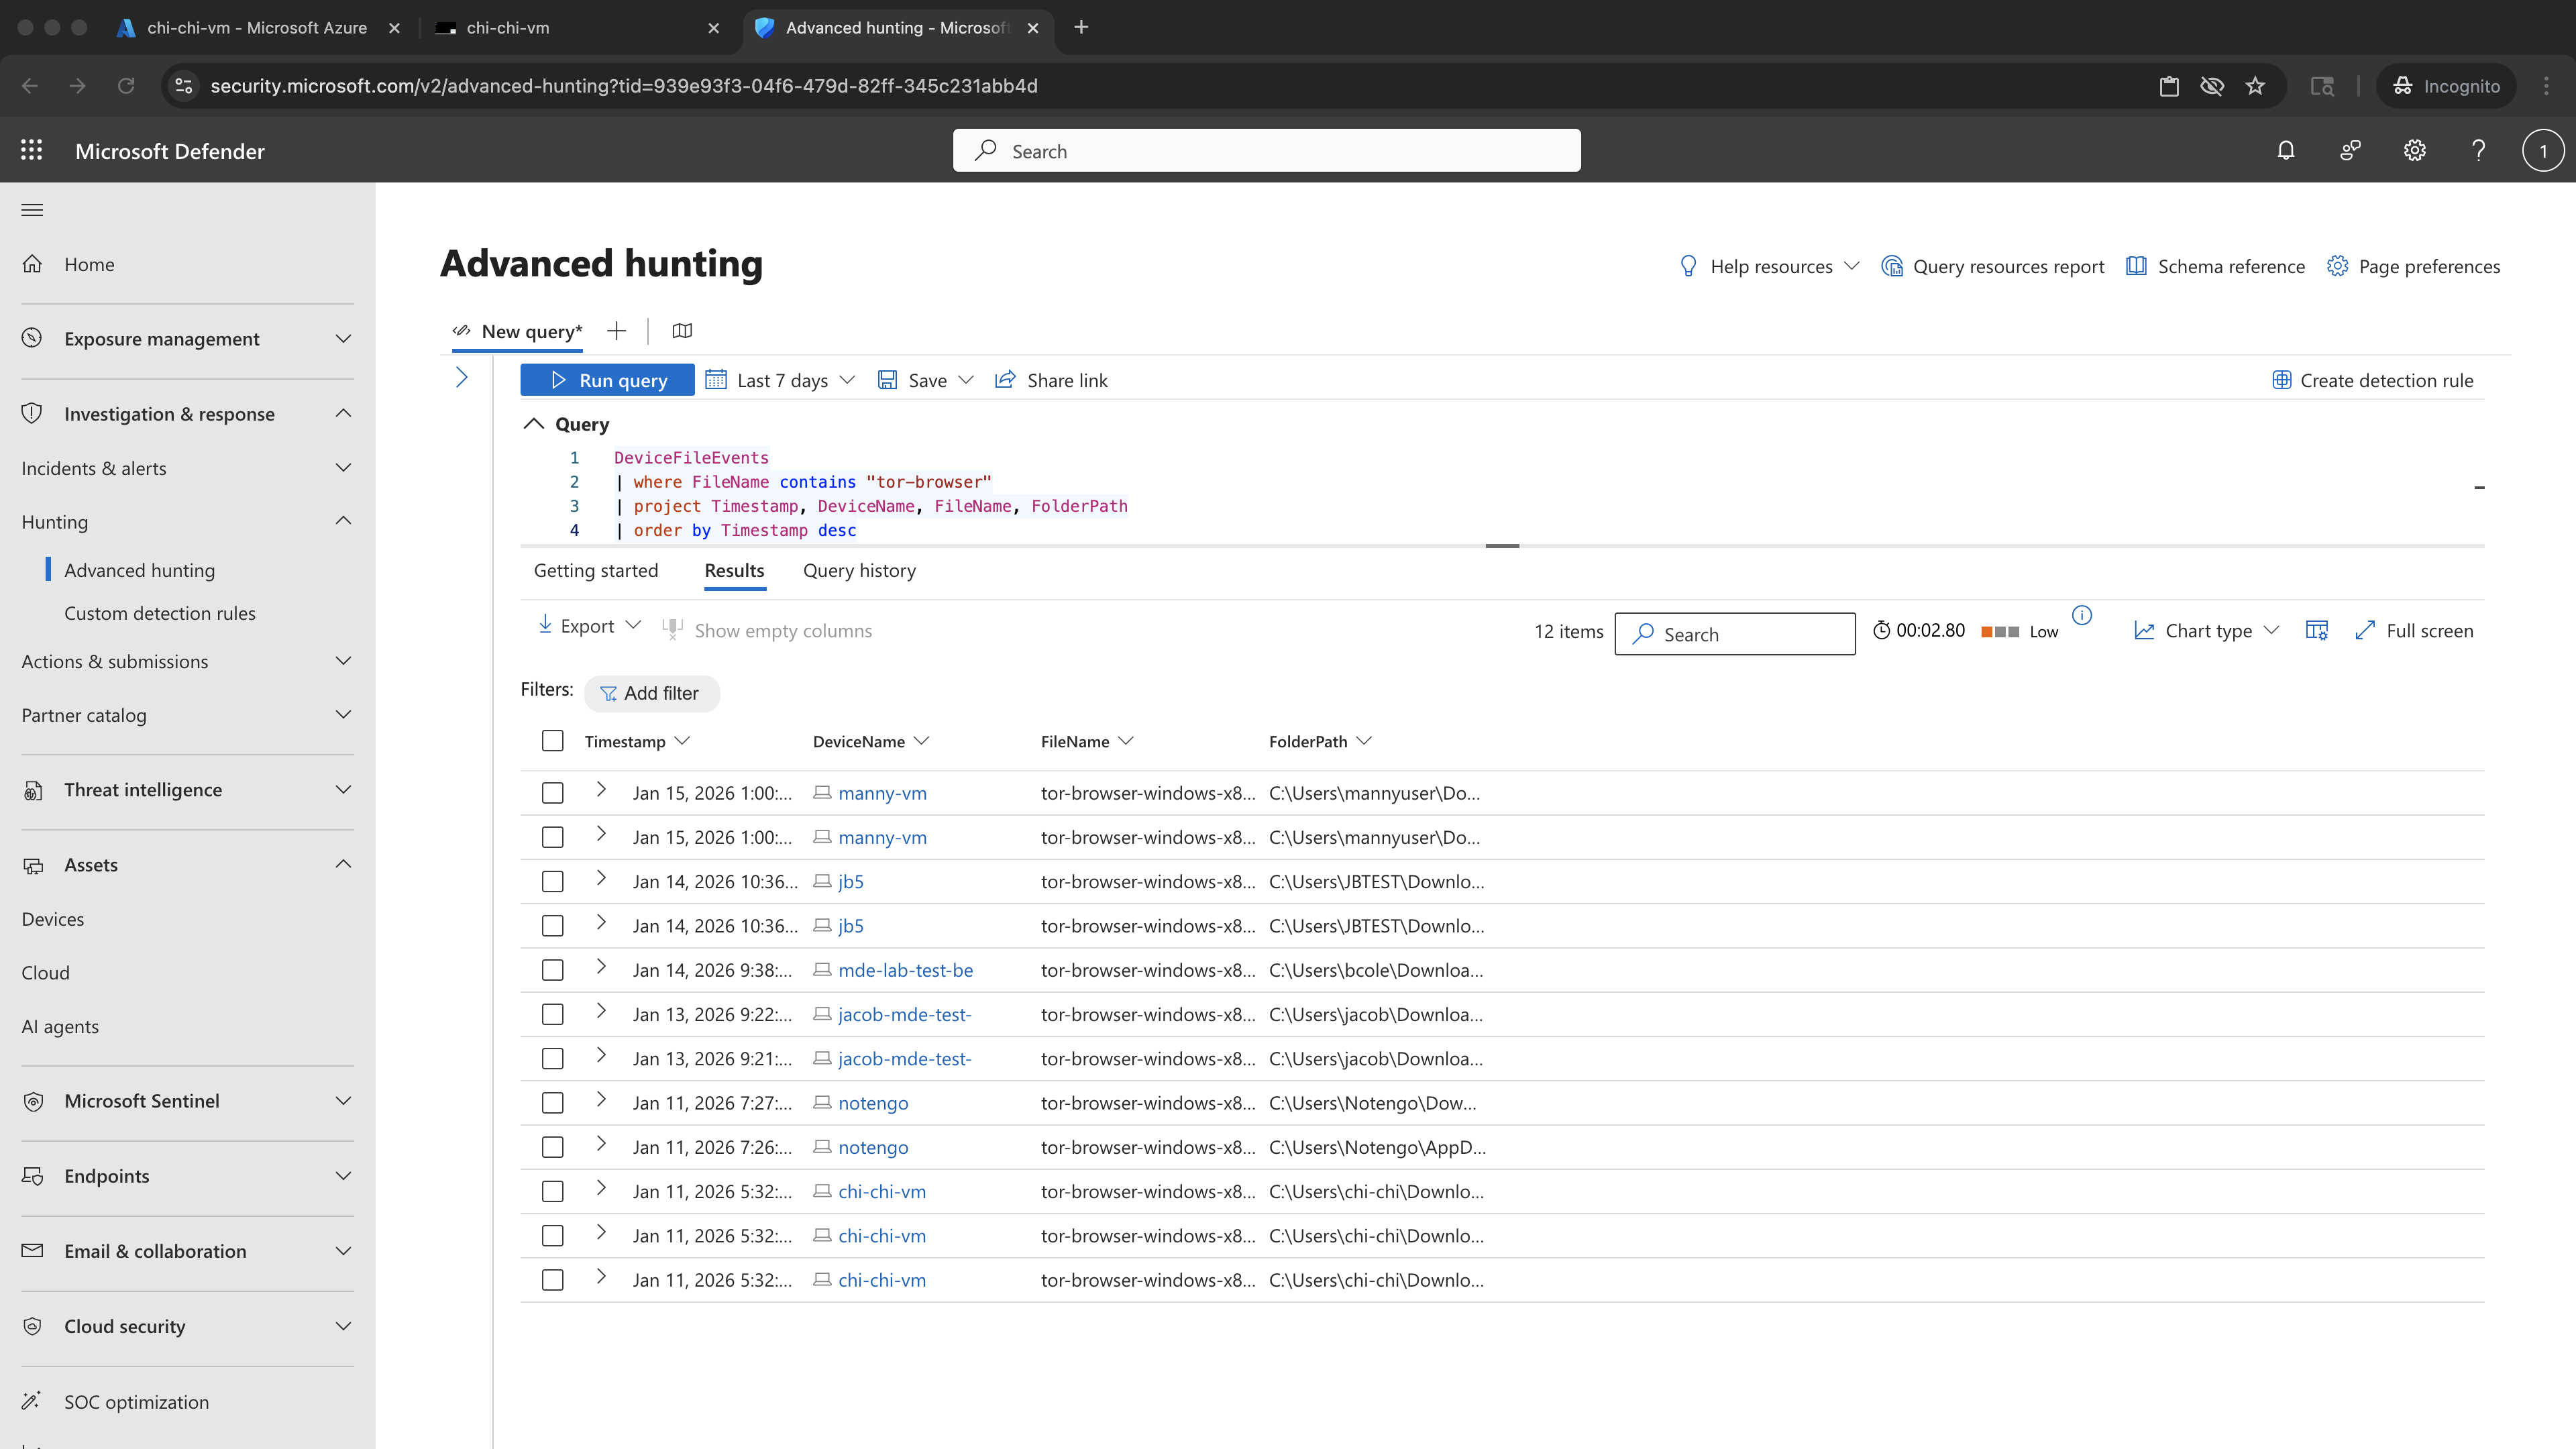Go to Home in sidebar
2576x1449 pixels.
89,264
